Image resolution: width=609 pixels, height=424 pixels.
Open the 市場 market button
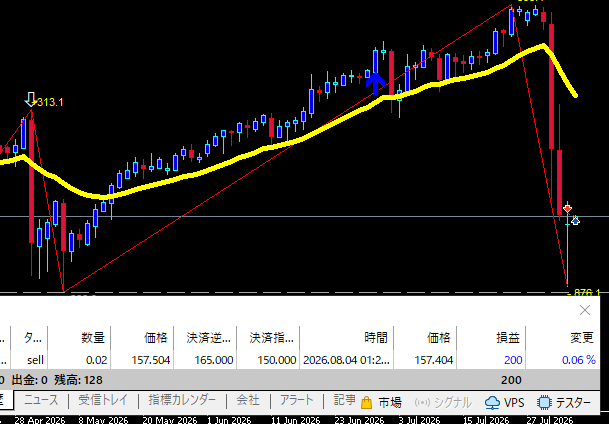tap(381, 403)
